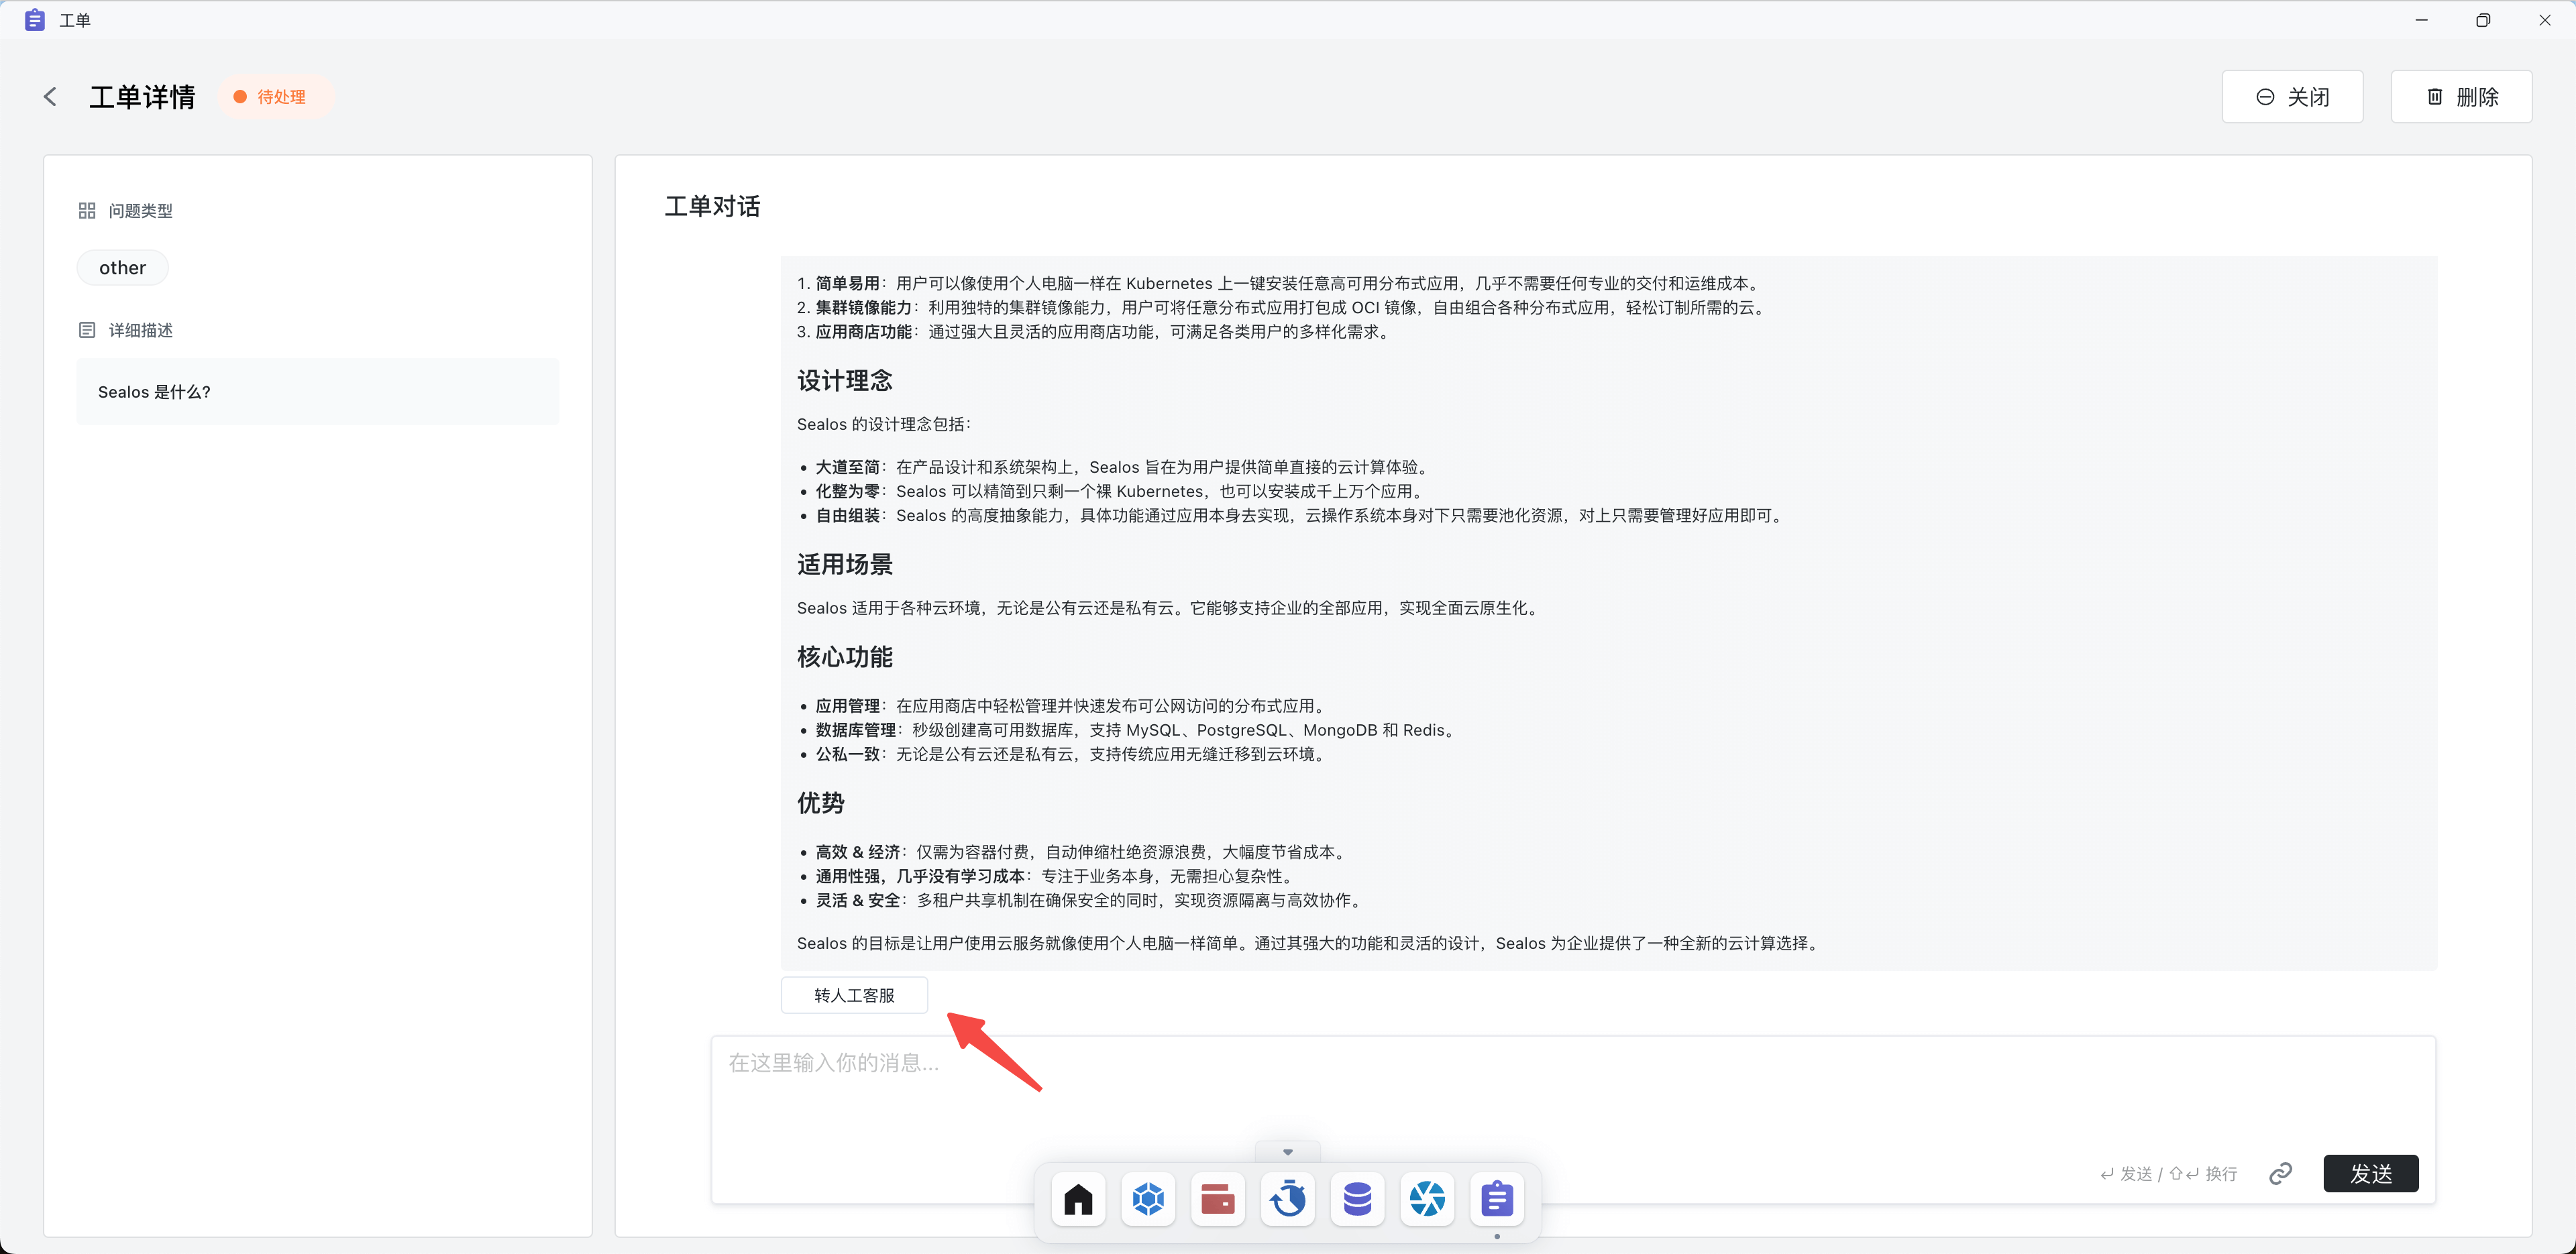Click the 'Sealos 是什么?' description text
2576x1254 pixels.
point(154,392)
